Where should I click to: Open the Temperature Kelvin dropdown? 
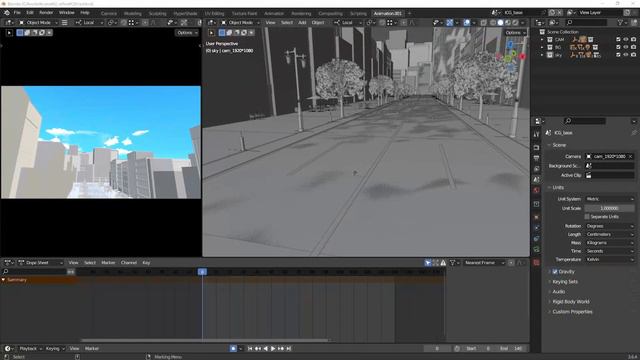tap(610, 259)
